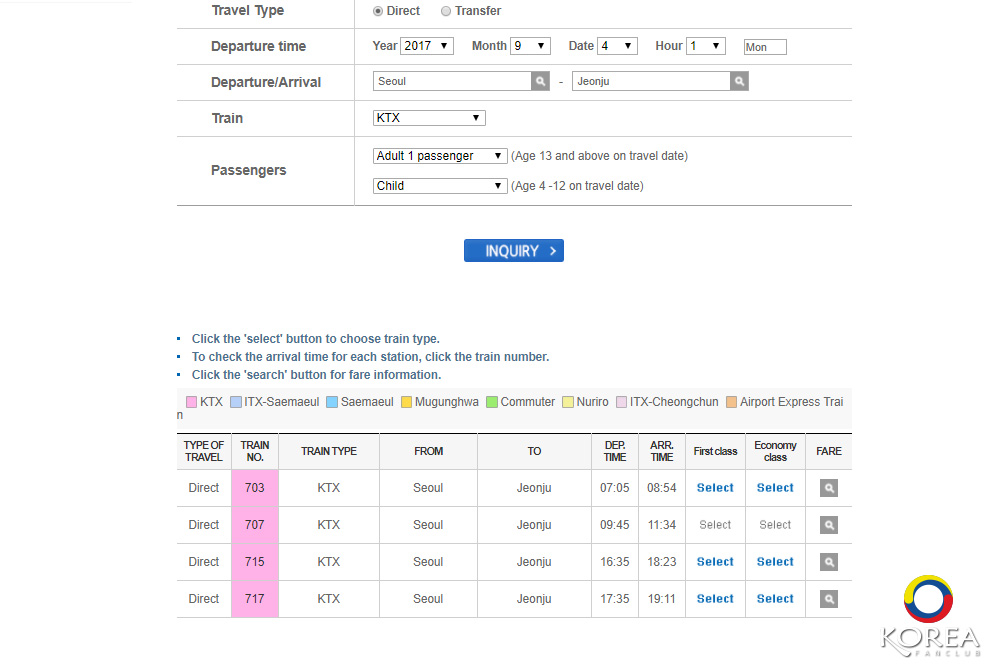Open fare info for train 717
Screen dimensions: 1000x667
pyautogui.click(x=828, y=599)
